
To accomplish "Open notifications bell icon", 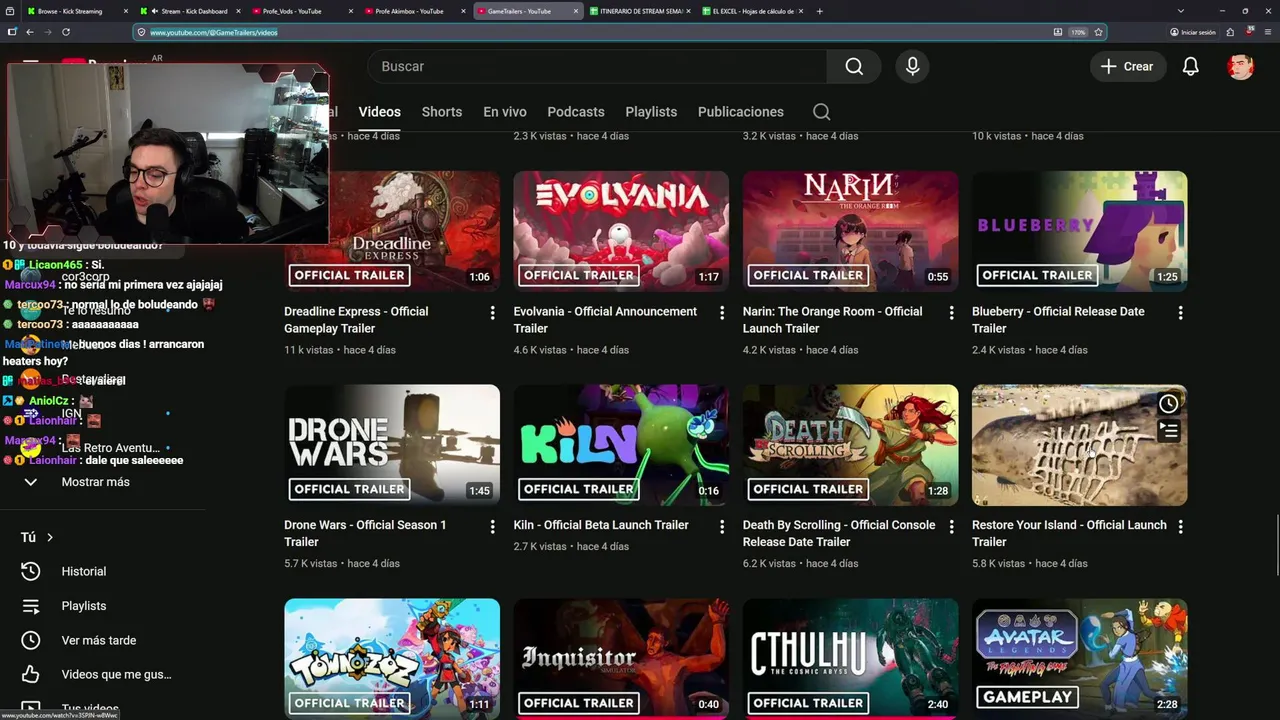I will [x=1190, y=66].
